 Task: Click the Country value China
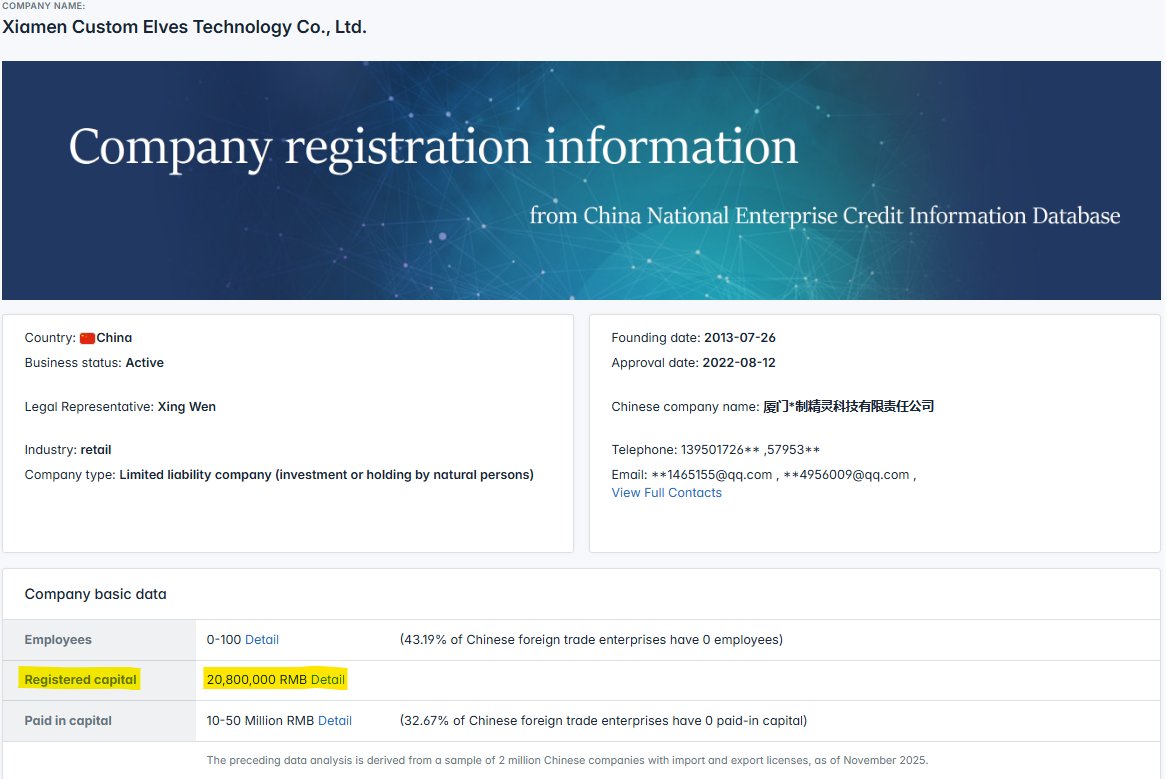(x=114, y=338)
